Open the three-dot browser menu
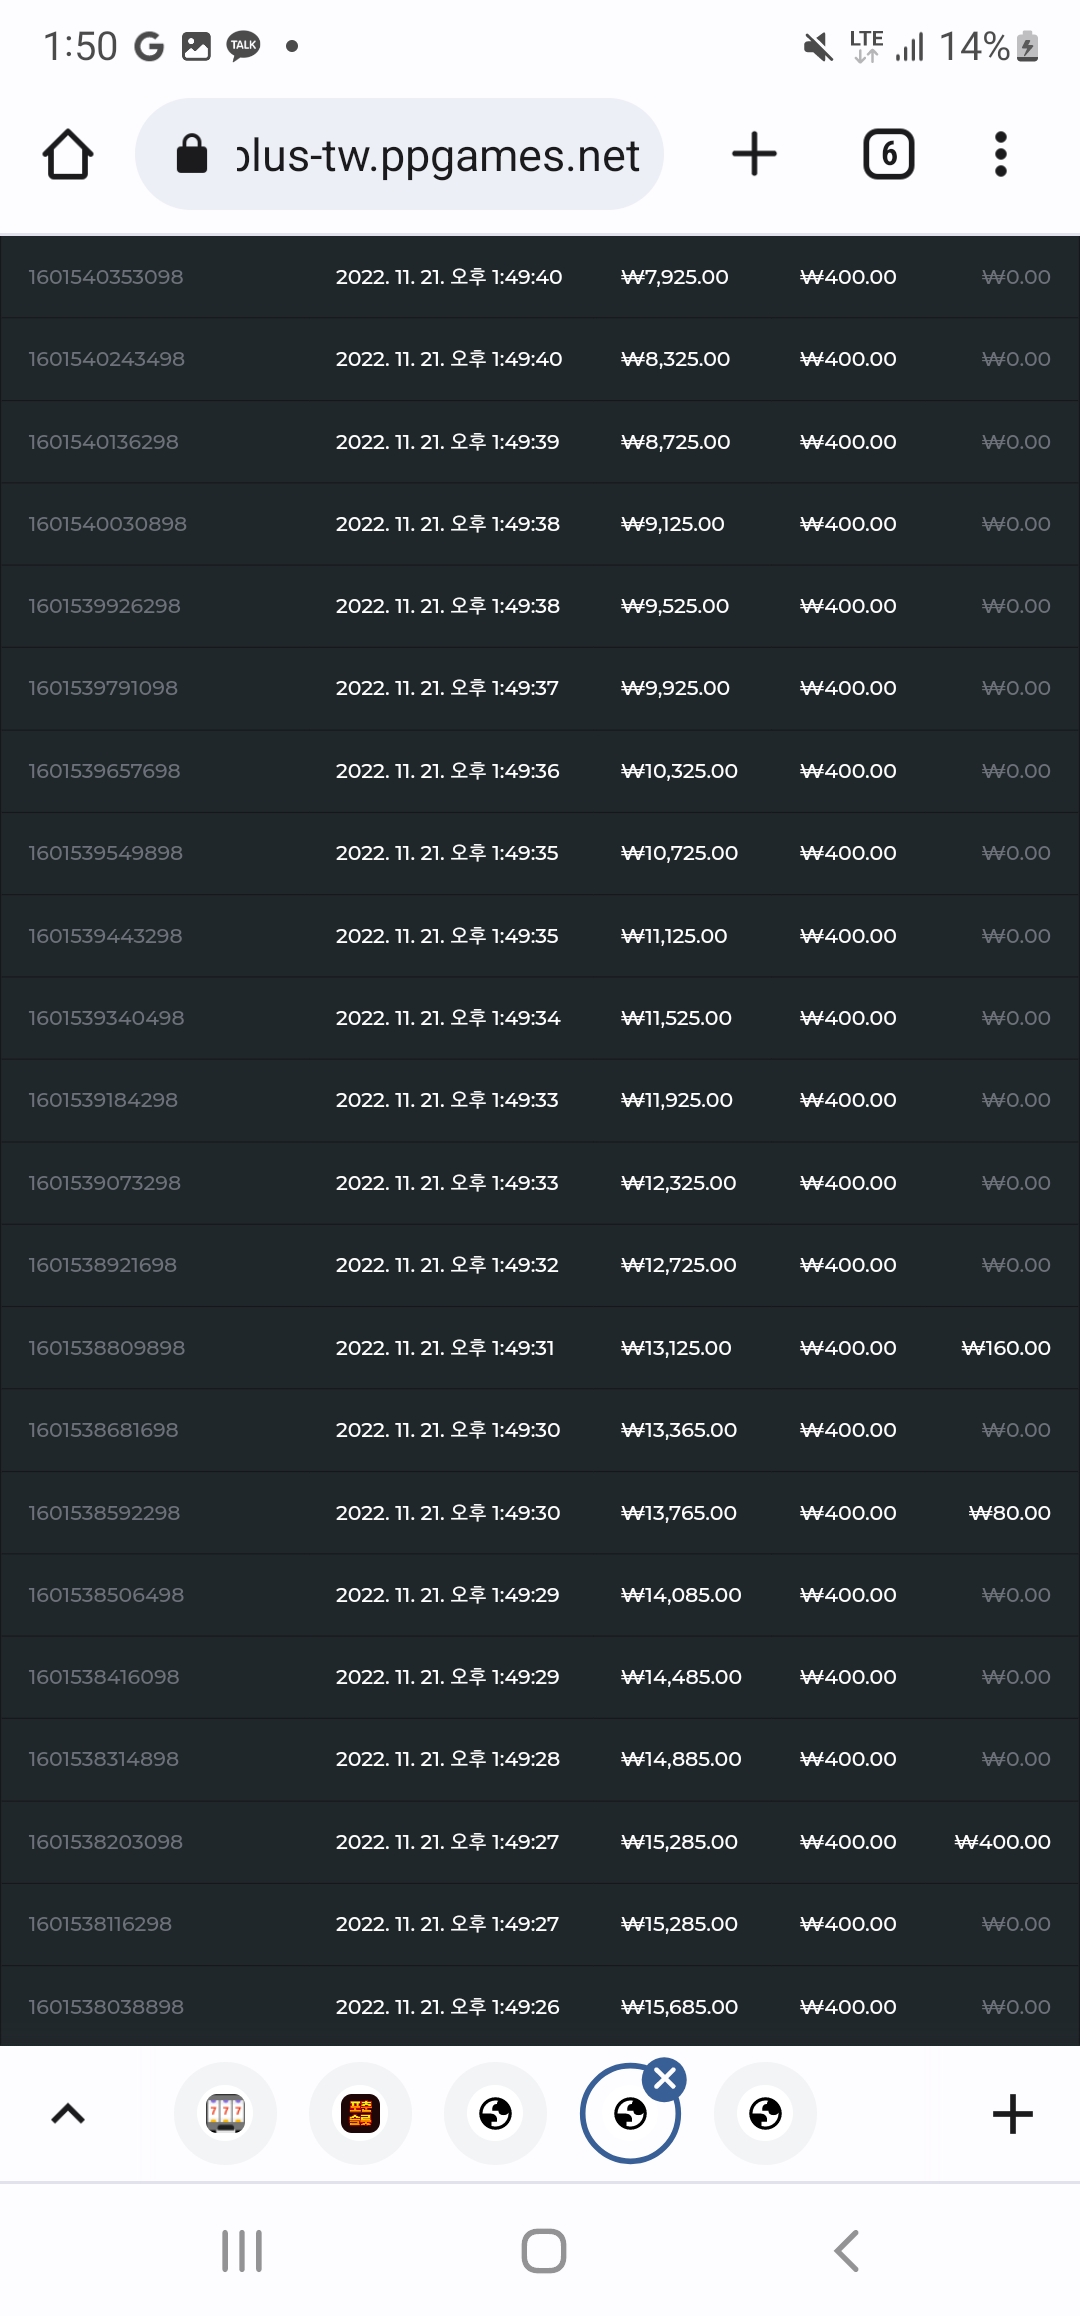The image size is (1080, 2316). (1000, 154)
